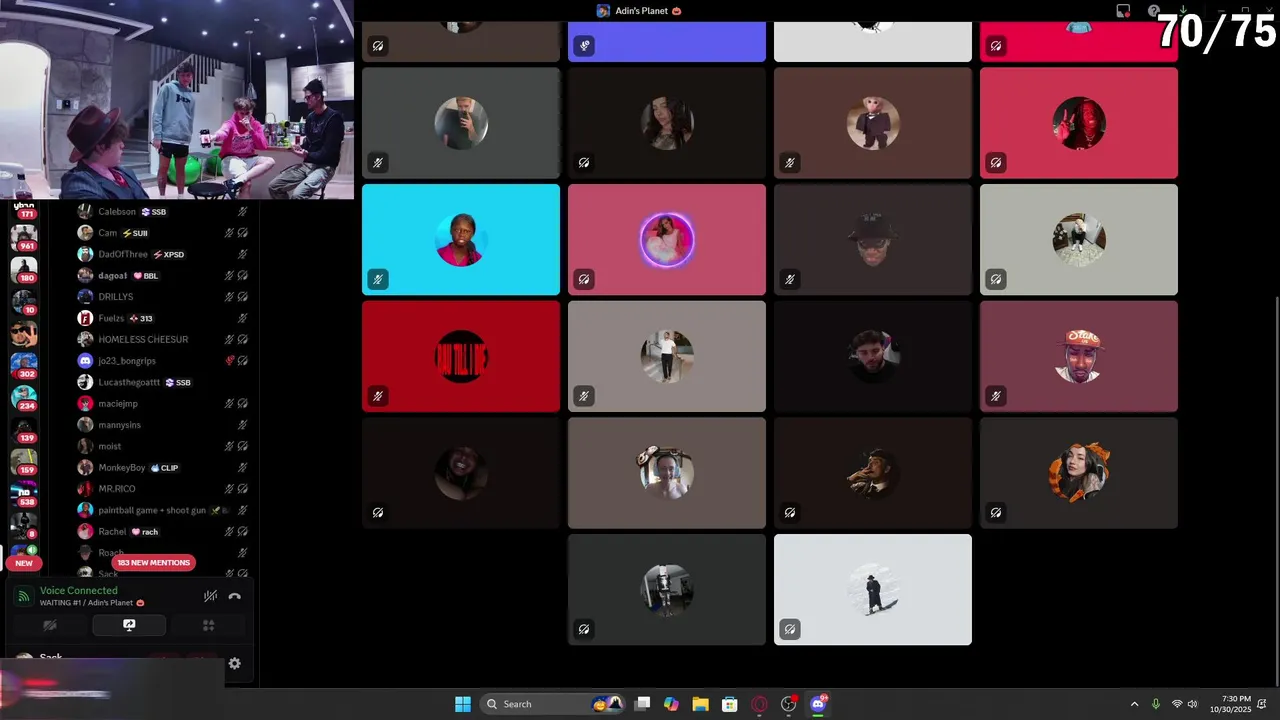Toggle noise suppression in voice panel

210,596
